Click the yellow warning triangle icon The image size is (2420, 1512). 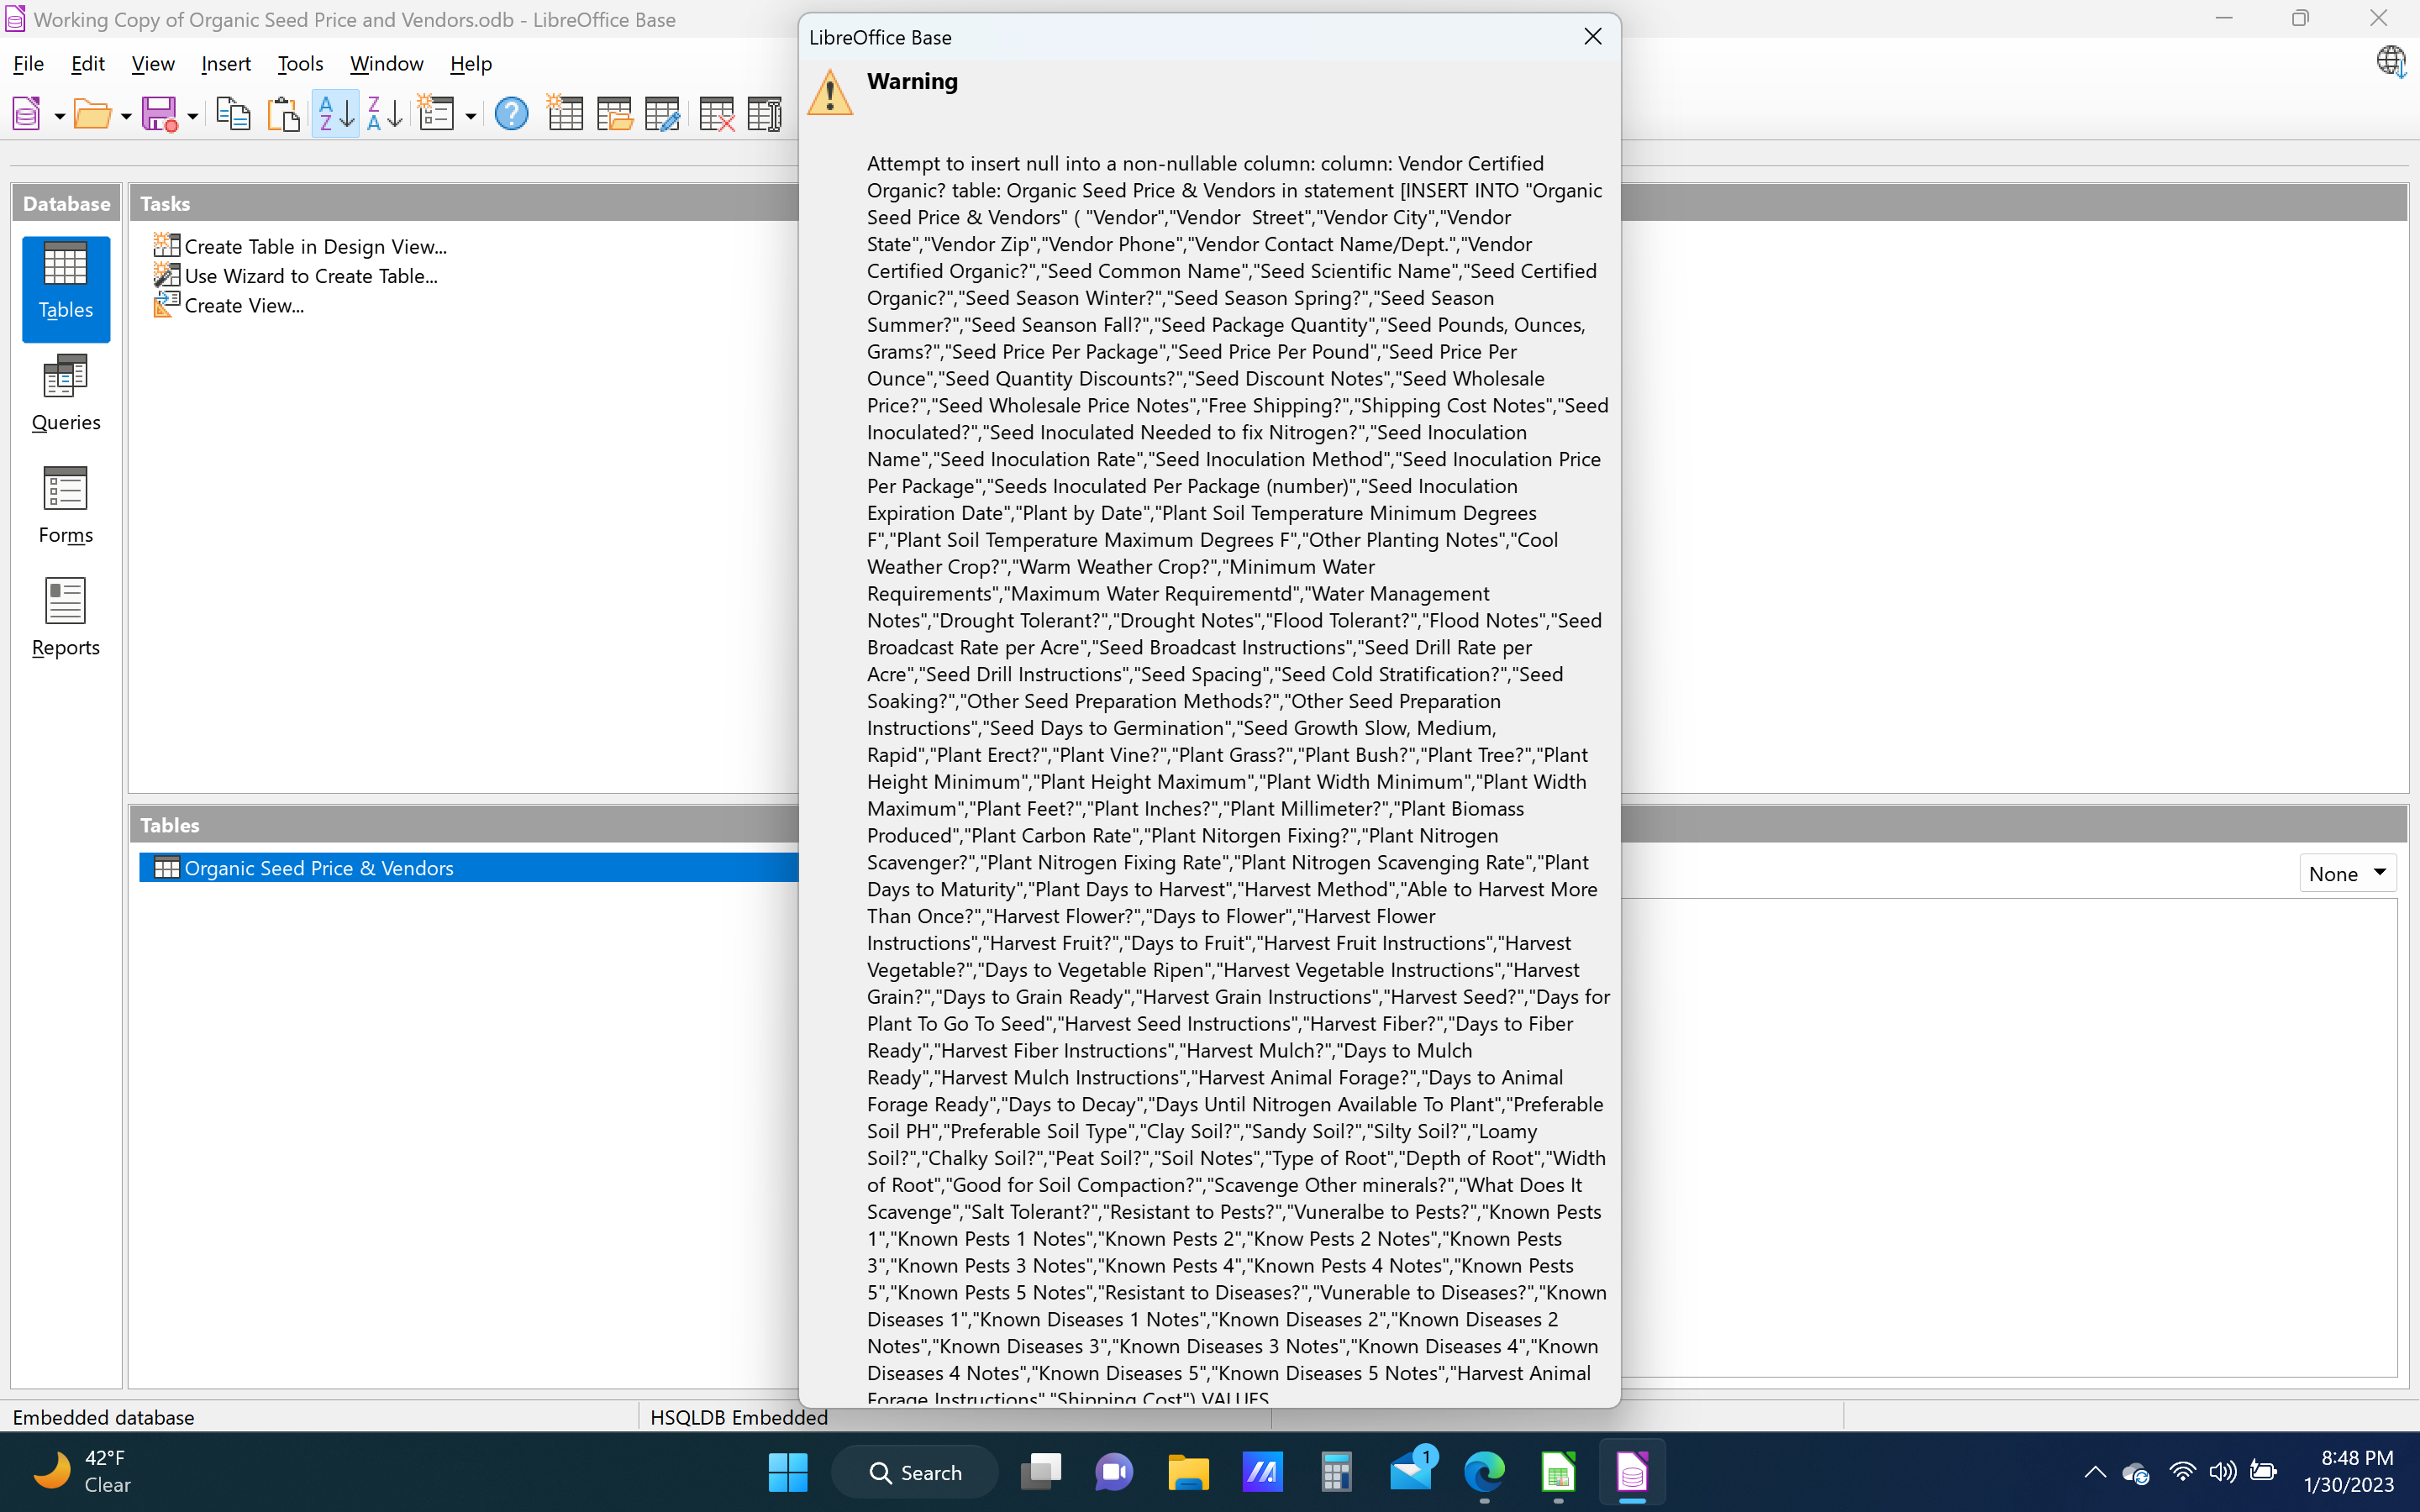pyautogui.click(x=830, y=92)
